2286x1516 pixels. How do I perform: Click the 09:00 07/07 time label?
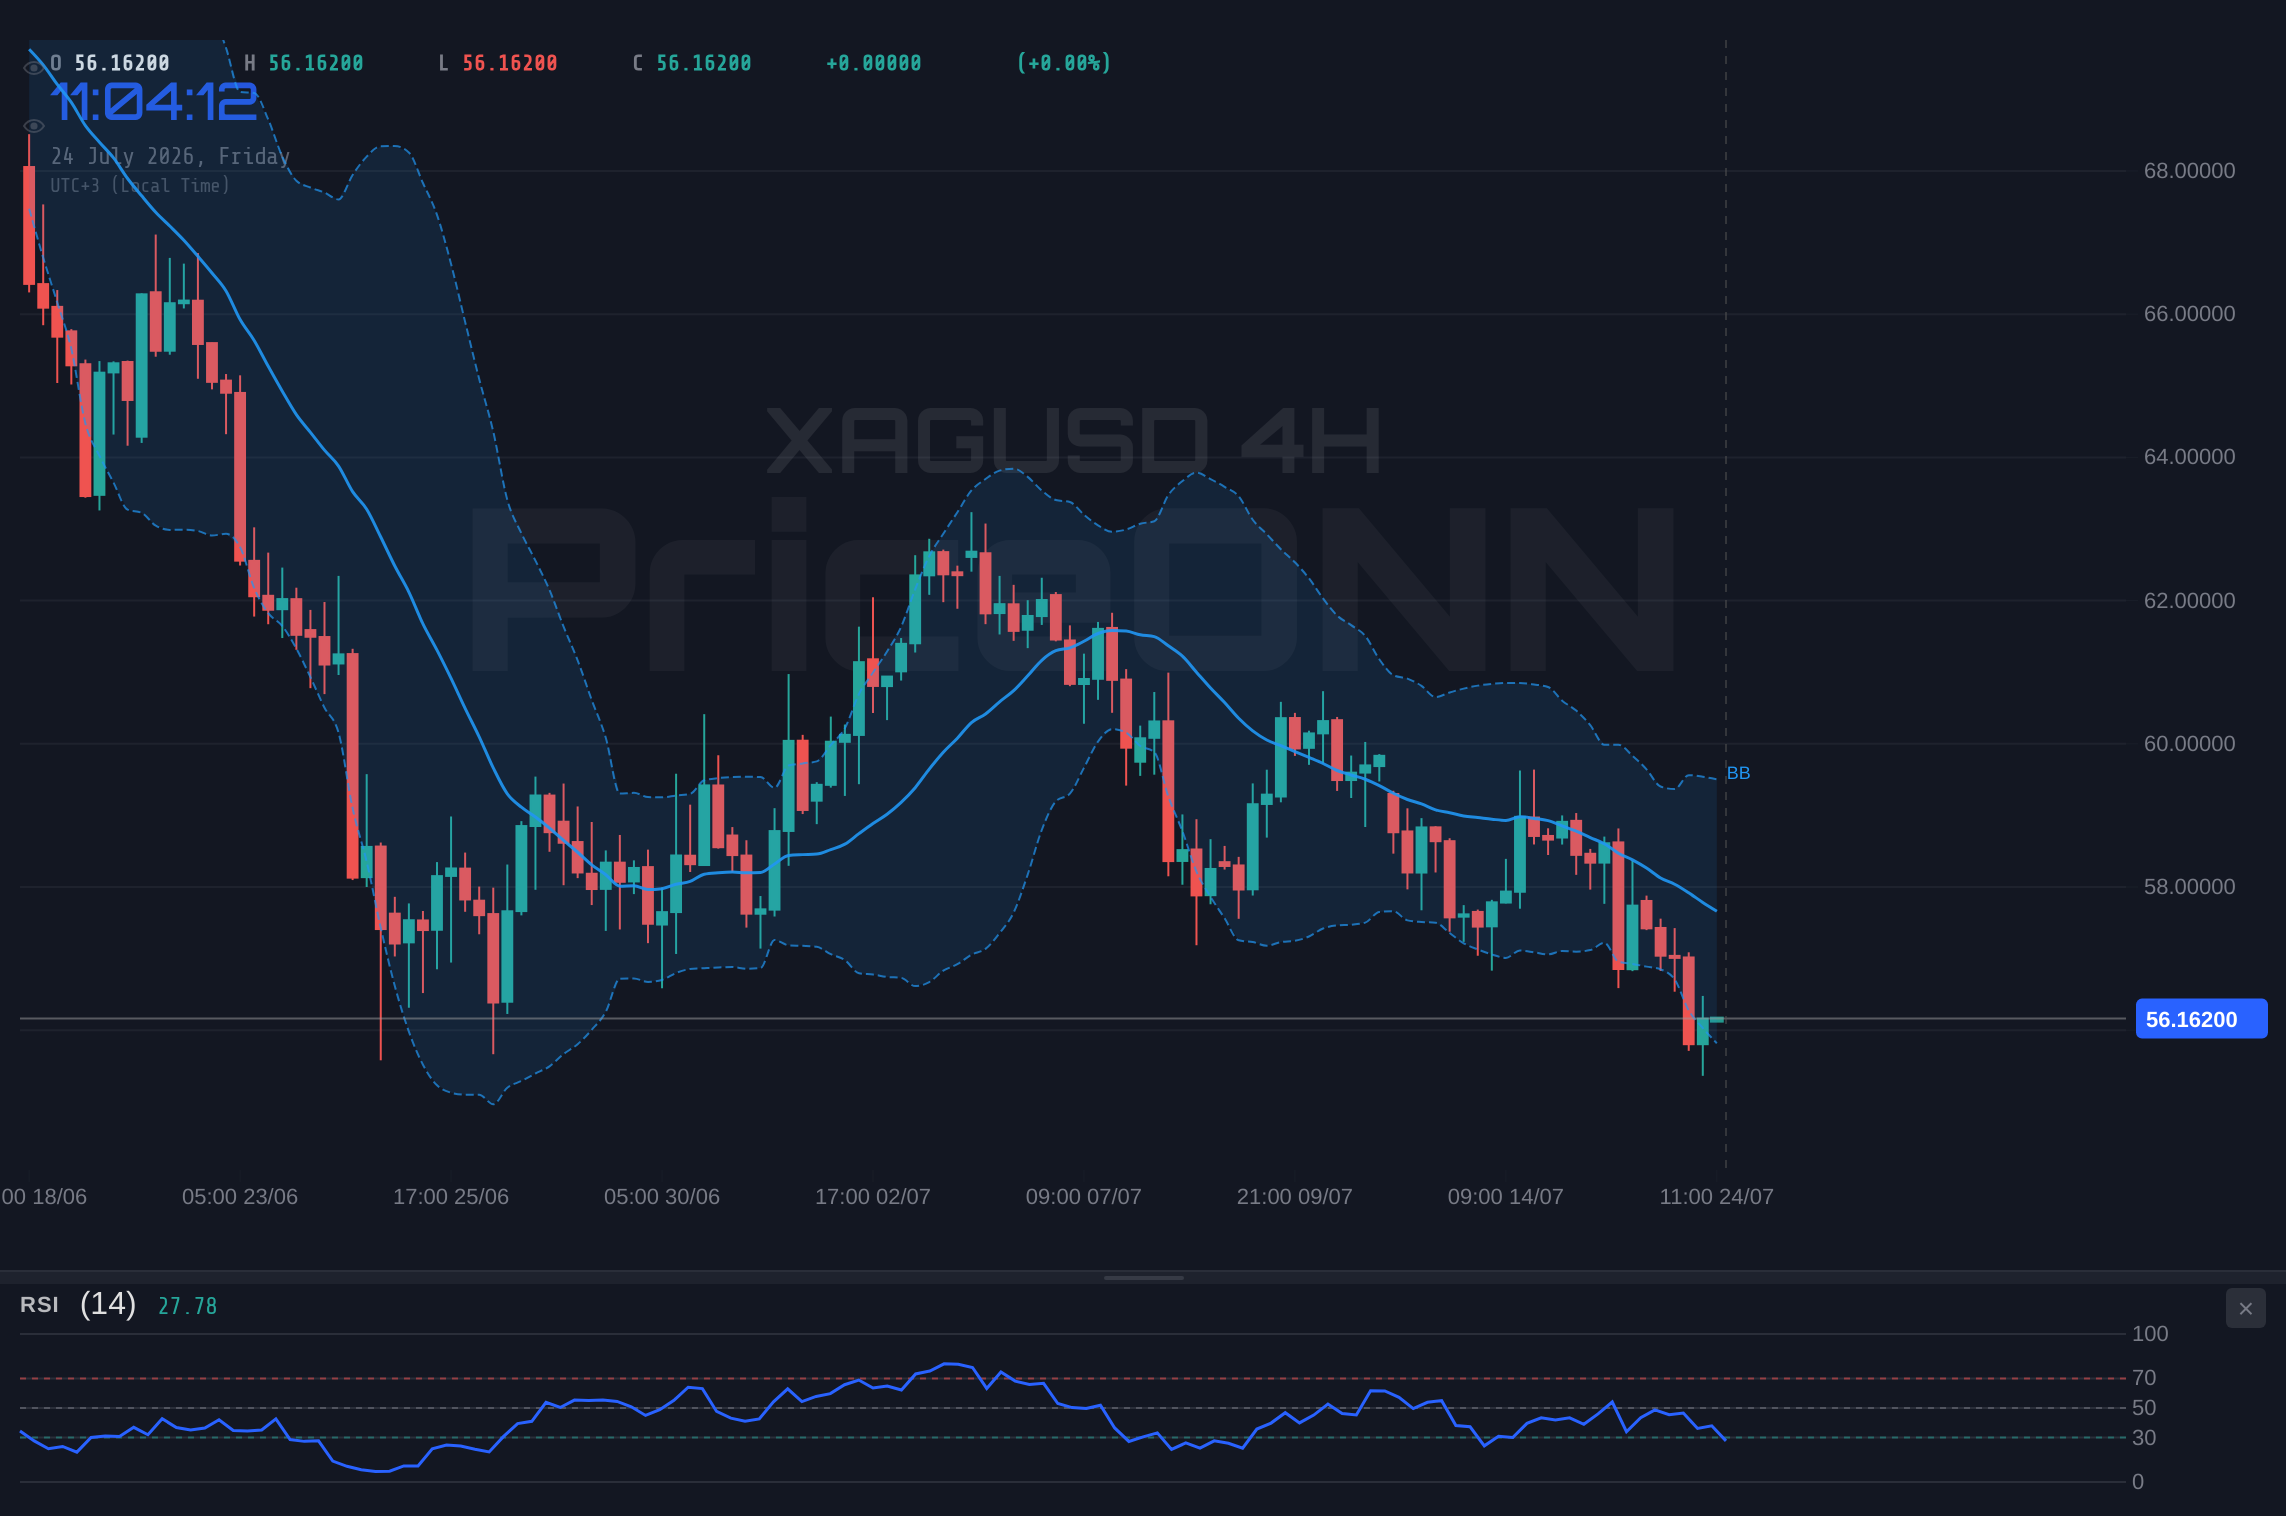click(x=1084, y=1197)
